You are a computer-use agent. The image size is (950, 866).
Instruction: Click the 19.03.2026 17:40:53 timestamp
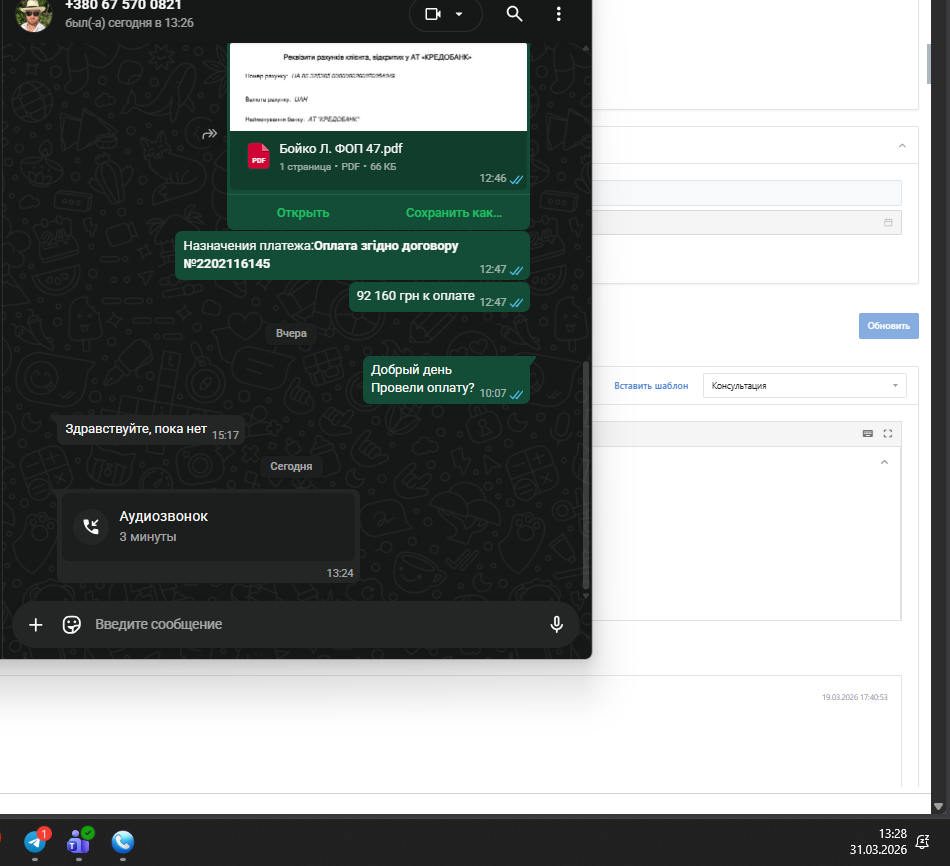[854, 698]
